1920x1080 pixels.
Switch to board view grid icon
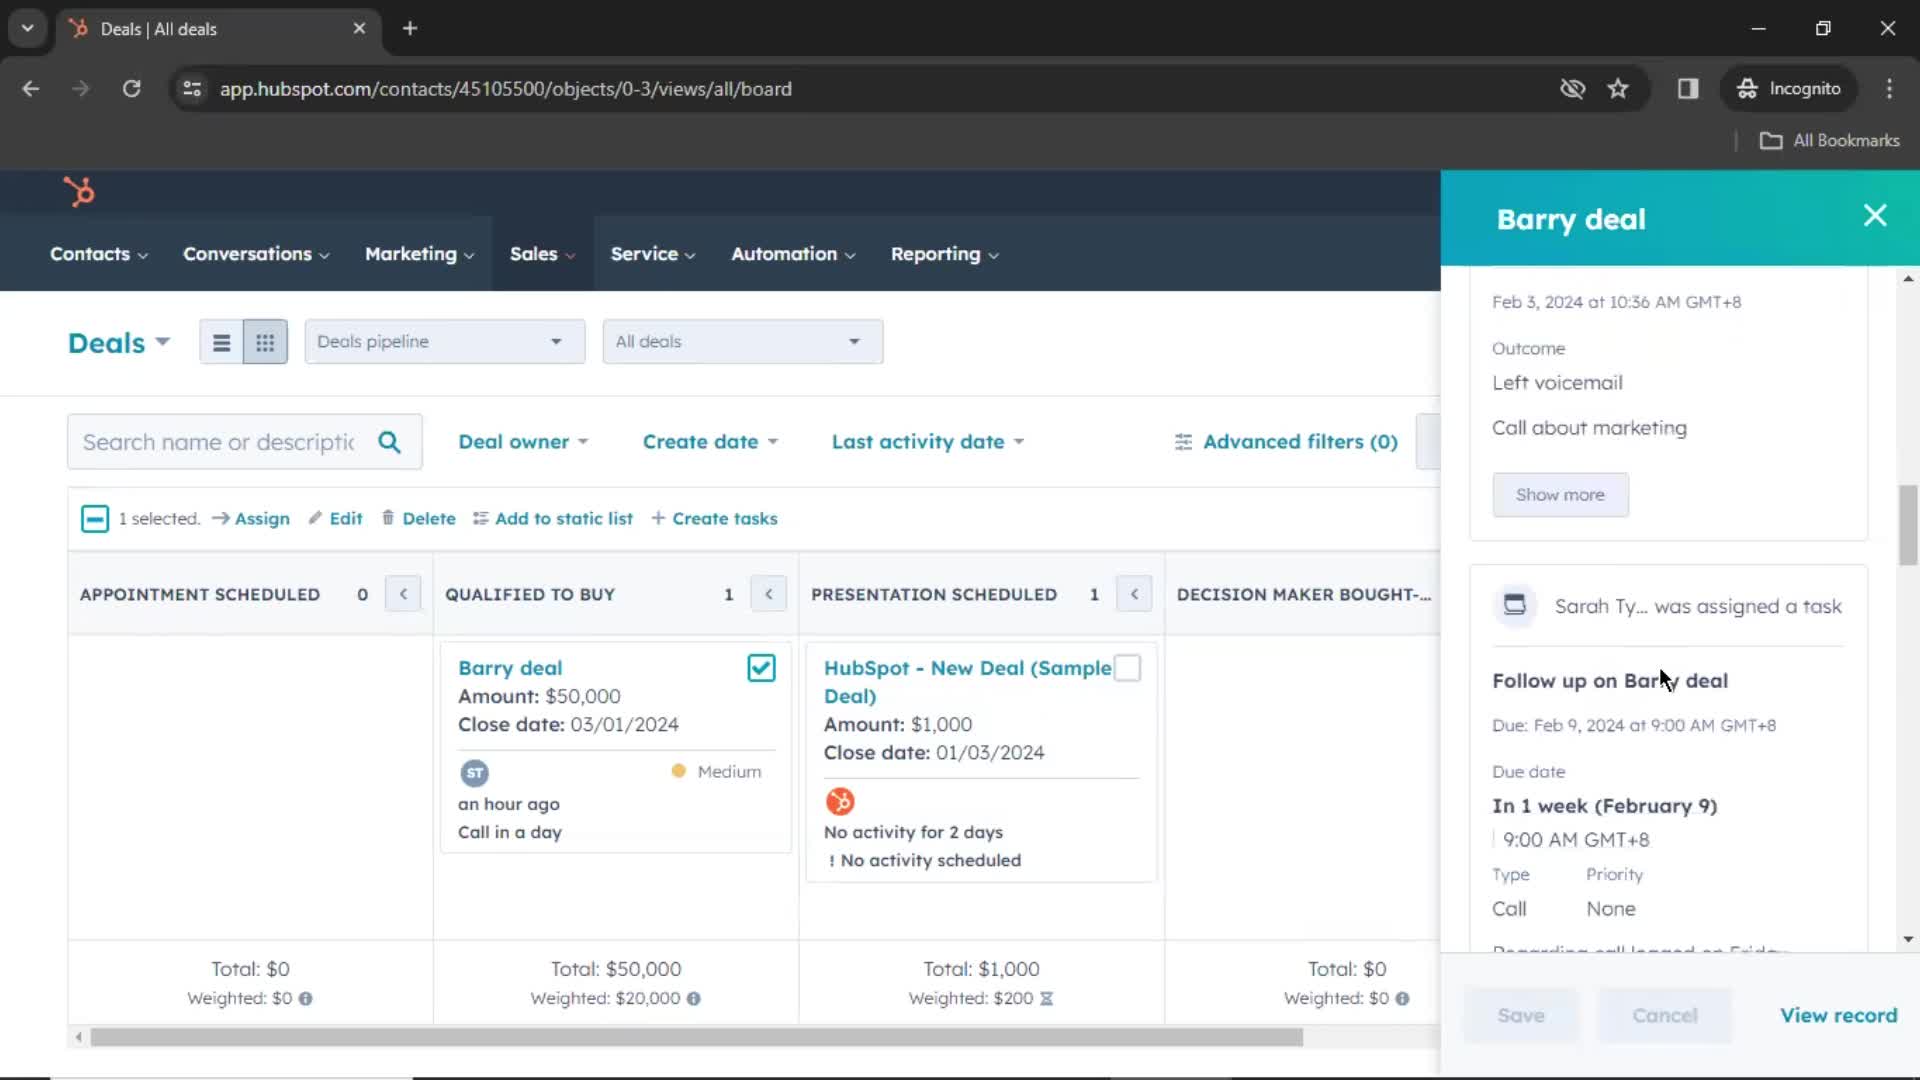click(265, 342)
